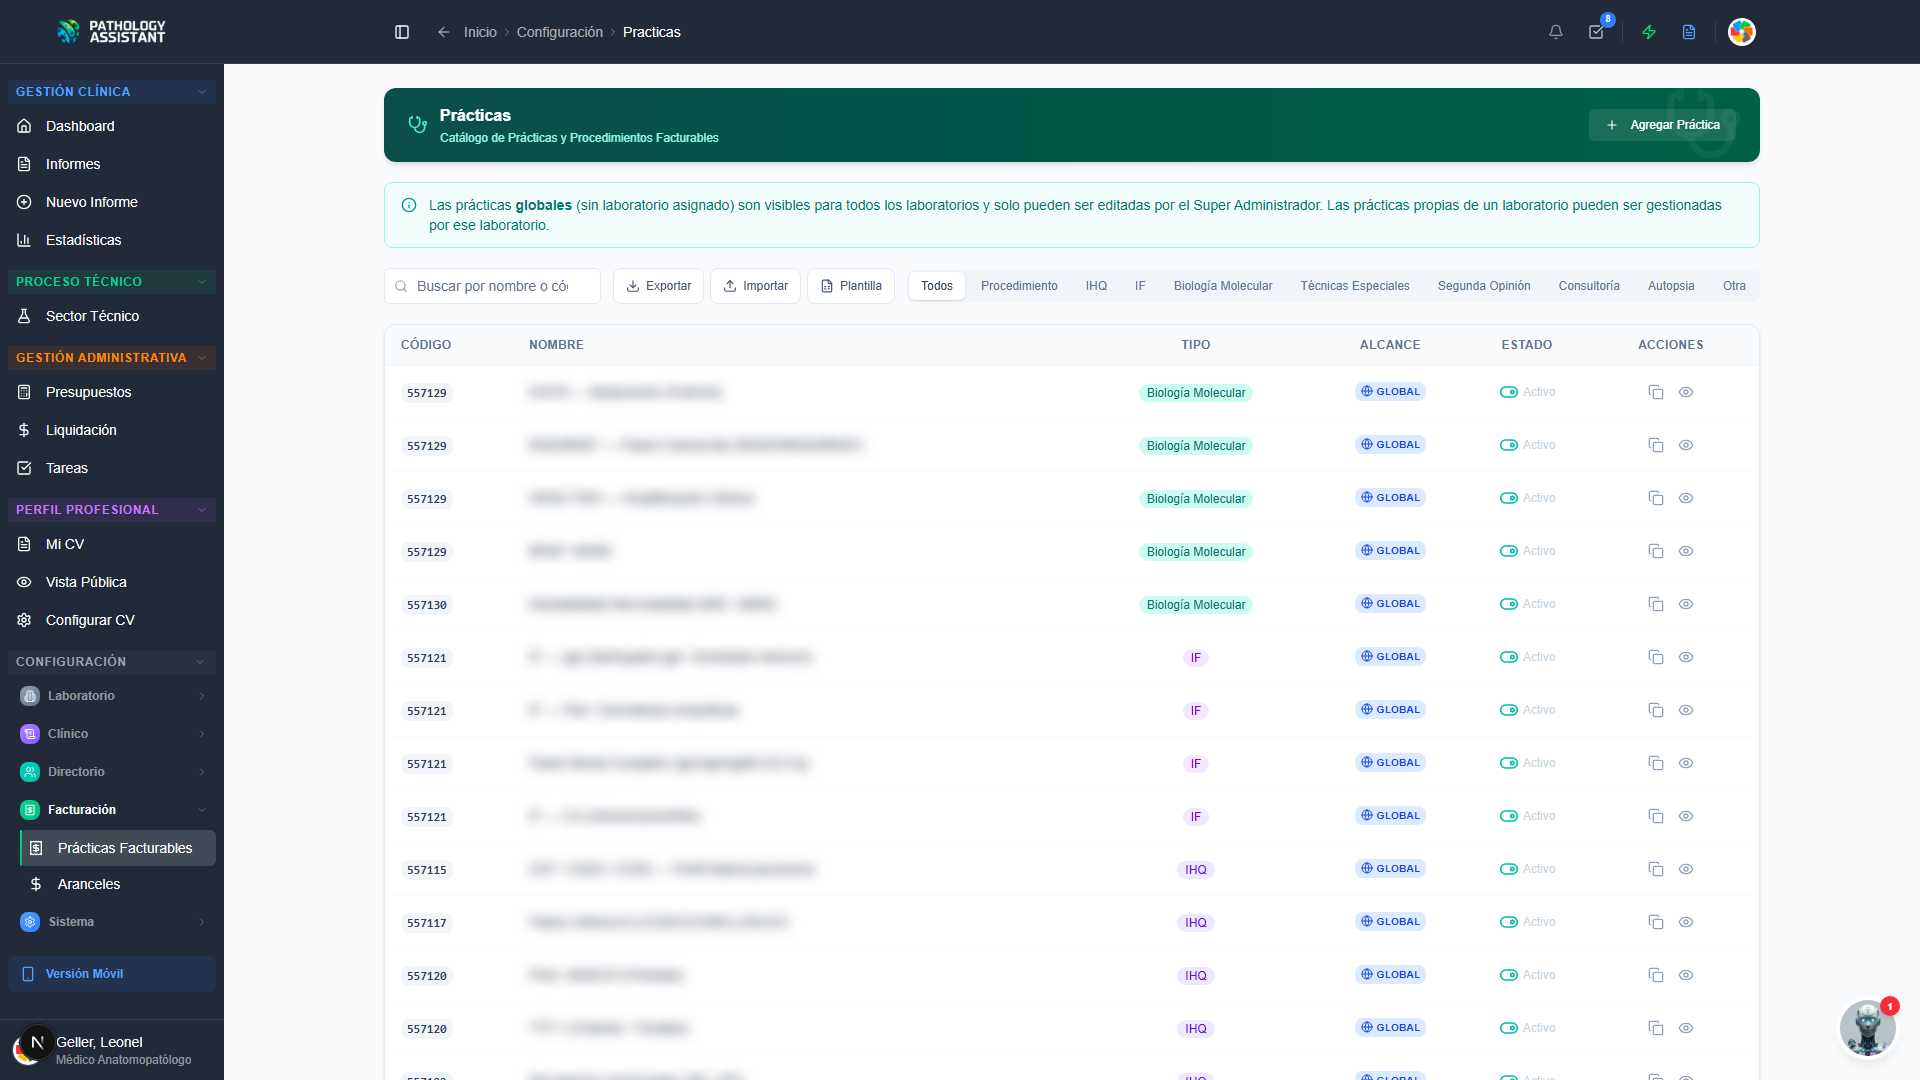Screen dimensions: 1920x1080
Task: Open the notifications bell
Action: (x=1556, y=32)
